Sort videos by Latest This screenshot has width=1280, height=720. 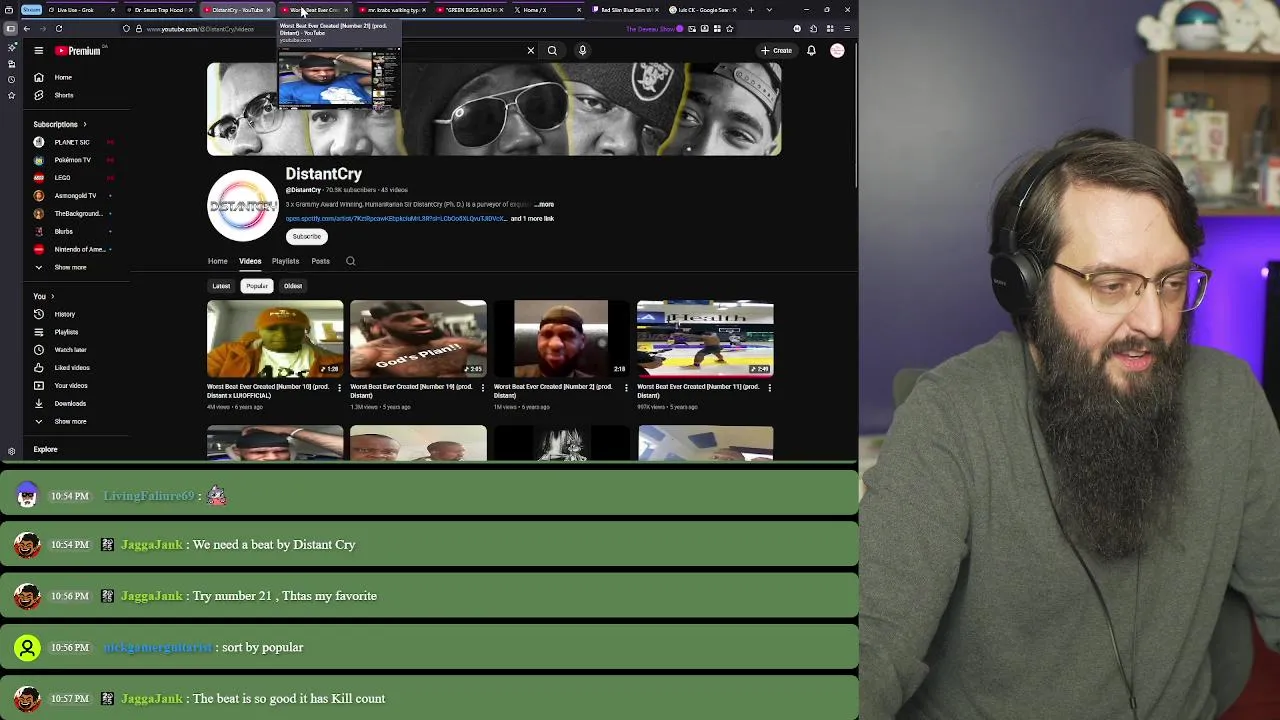coord(221,286)
